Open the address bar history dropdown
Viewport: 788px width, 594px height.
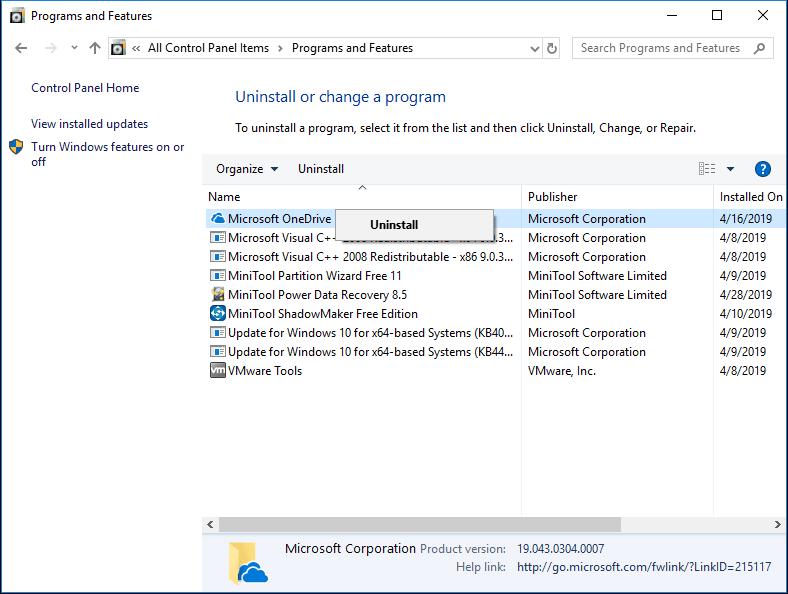[x=532, y=48]
